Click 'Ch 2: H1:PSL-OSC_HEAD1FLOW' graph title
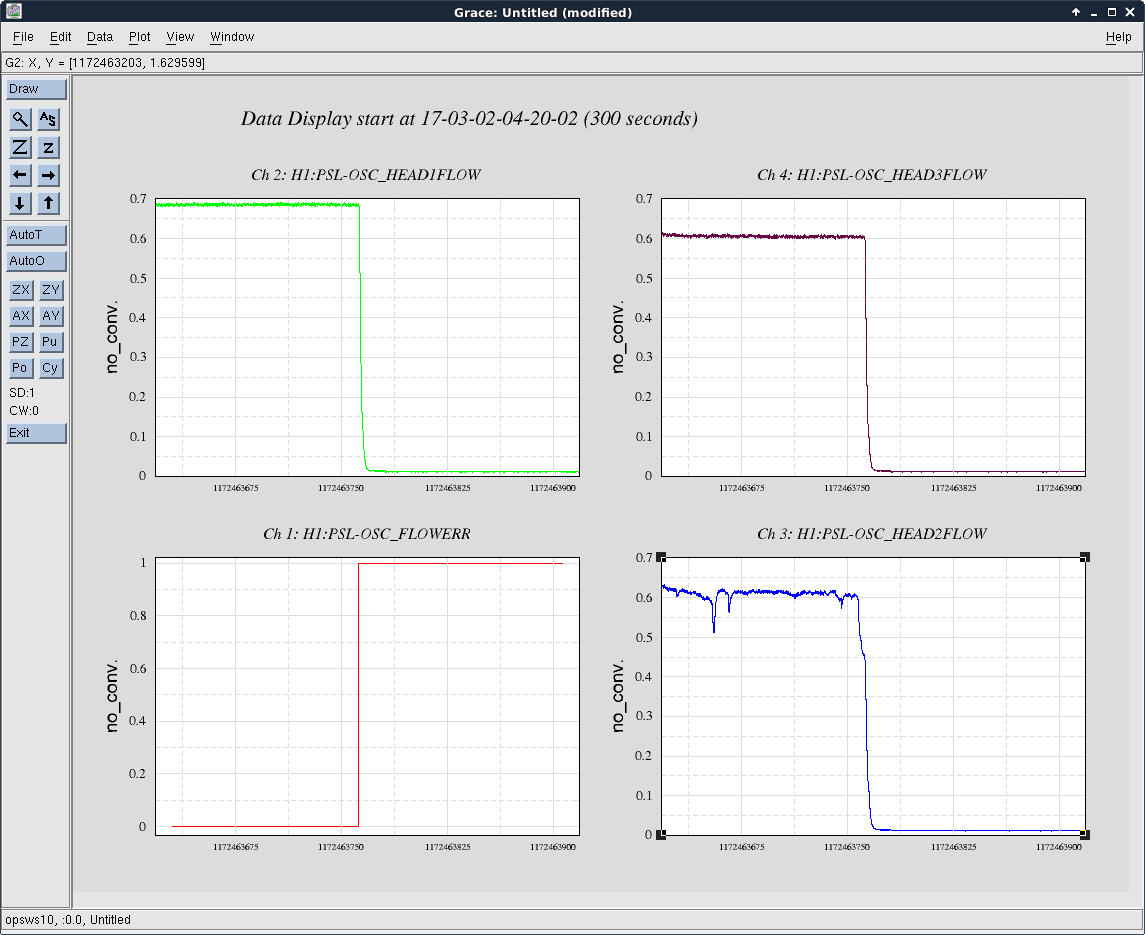Screen dimensions: 1145x935 366,175
